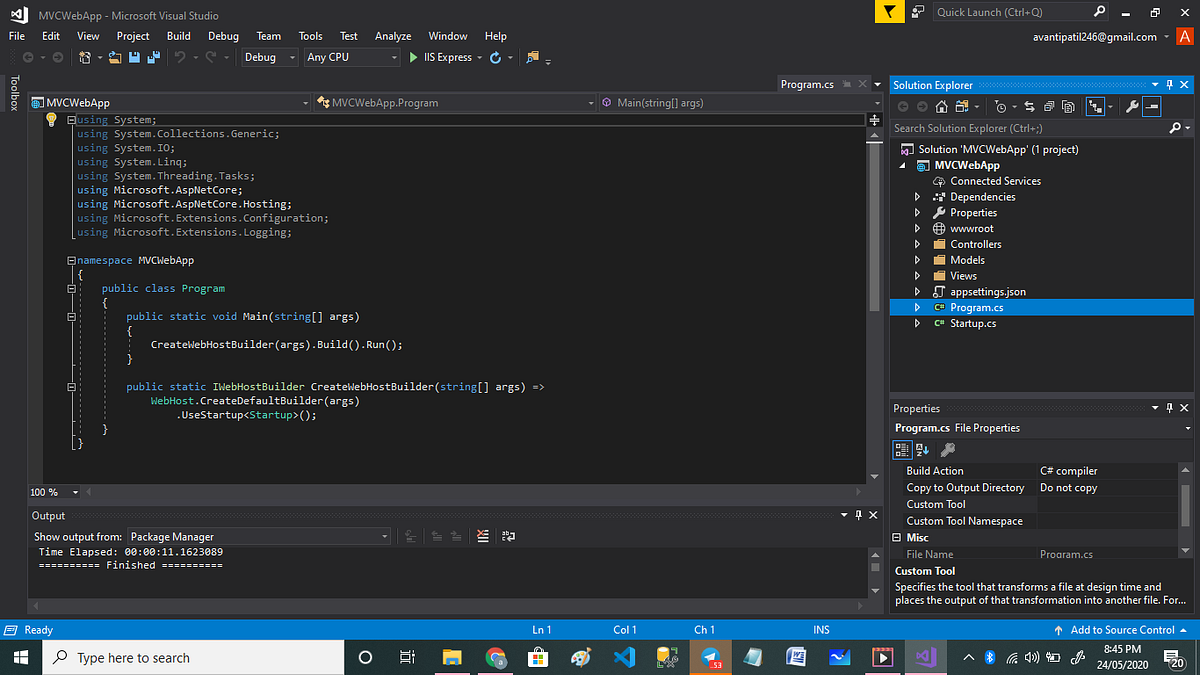Open the Analyze menu
The height and width of the screenshot is (675, 1200).
point(393,36)
